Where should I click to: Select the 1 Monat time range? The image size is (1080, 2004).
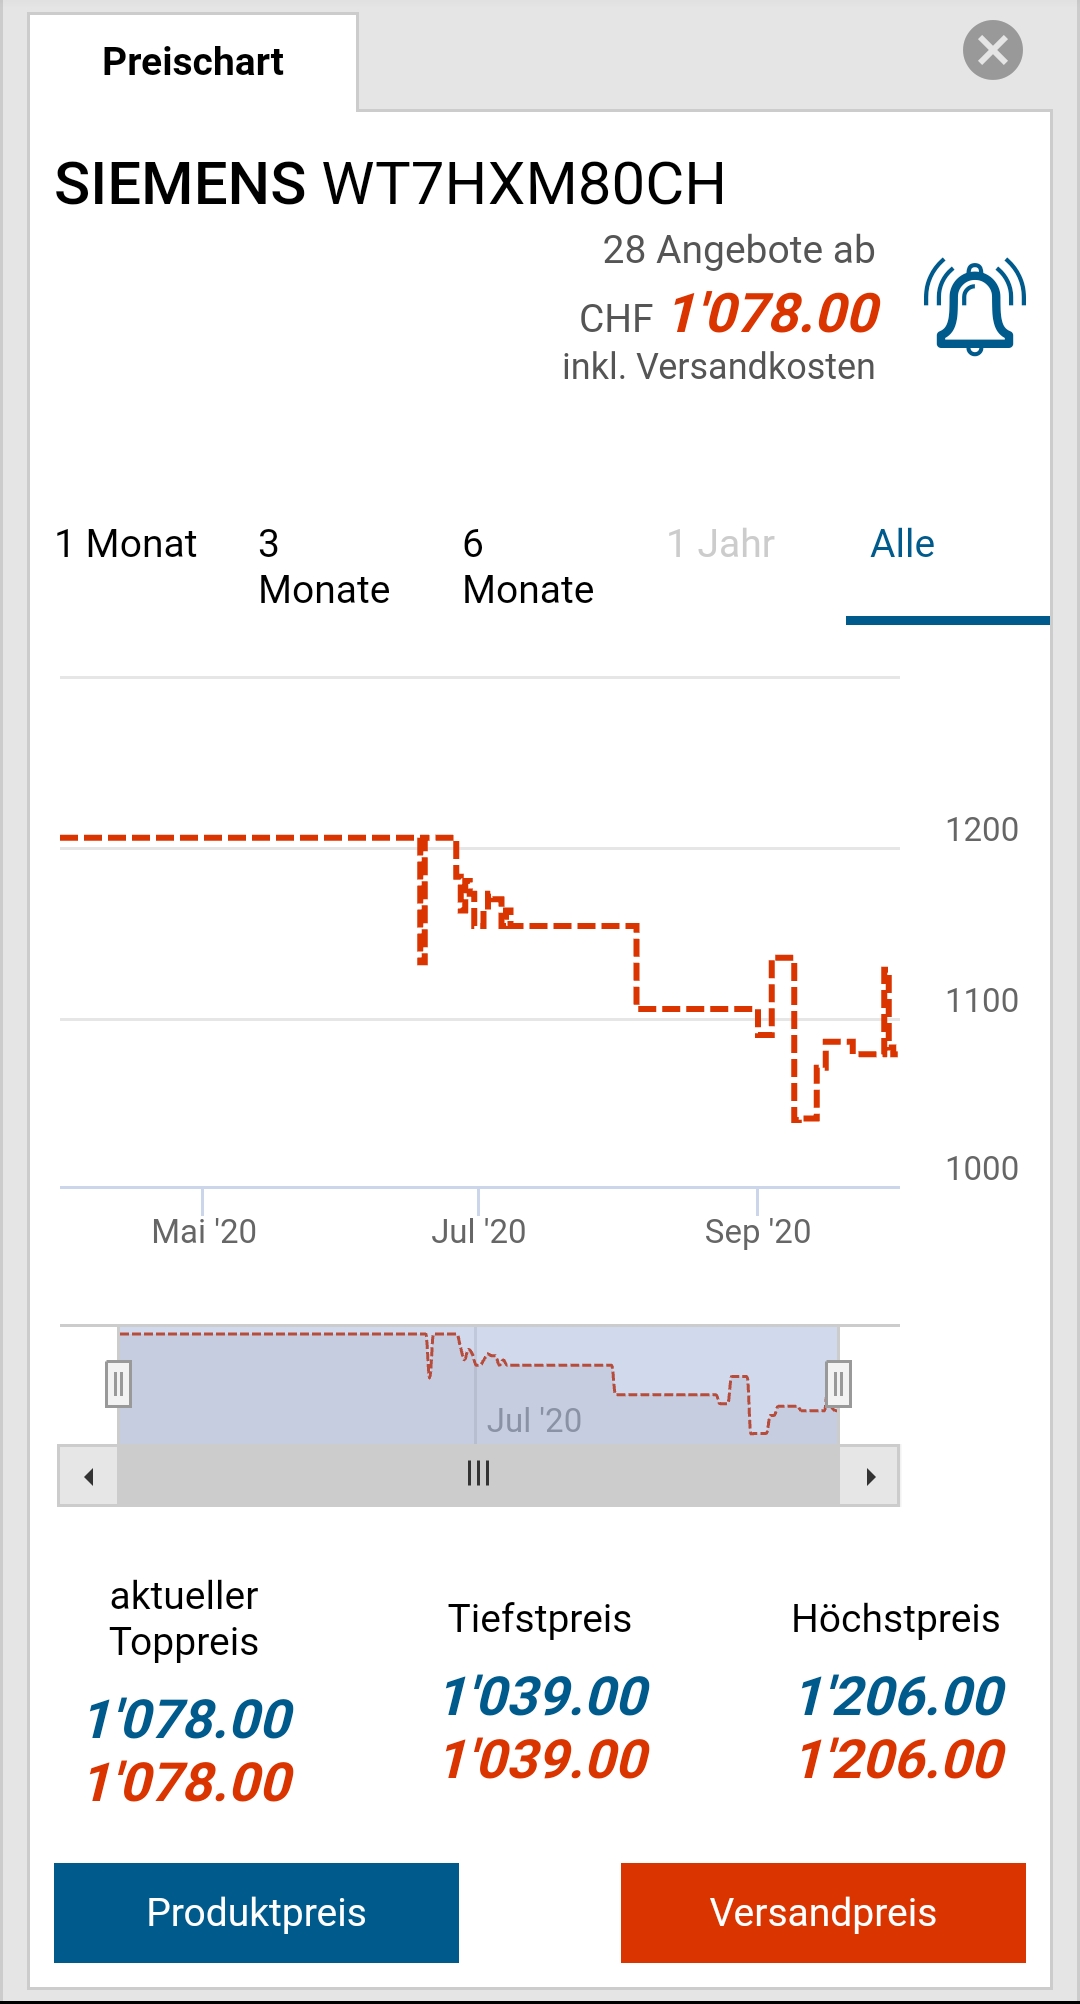coord(126,544)
